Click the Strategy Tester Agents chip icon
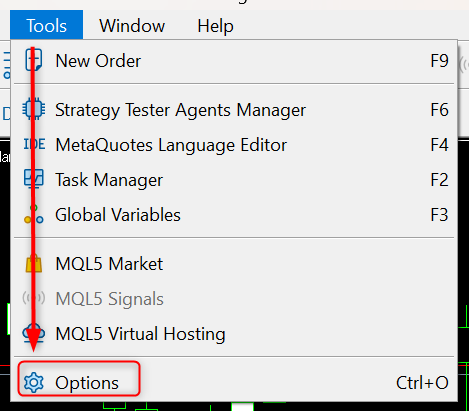469x411 pixels. [34, 109]
